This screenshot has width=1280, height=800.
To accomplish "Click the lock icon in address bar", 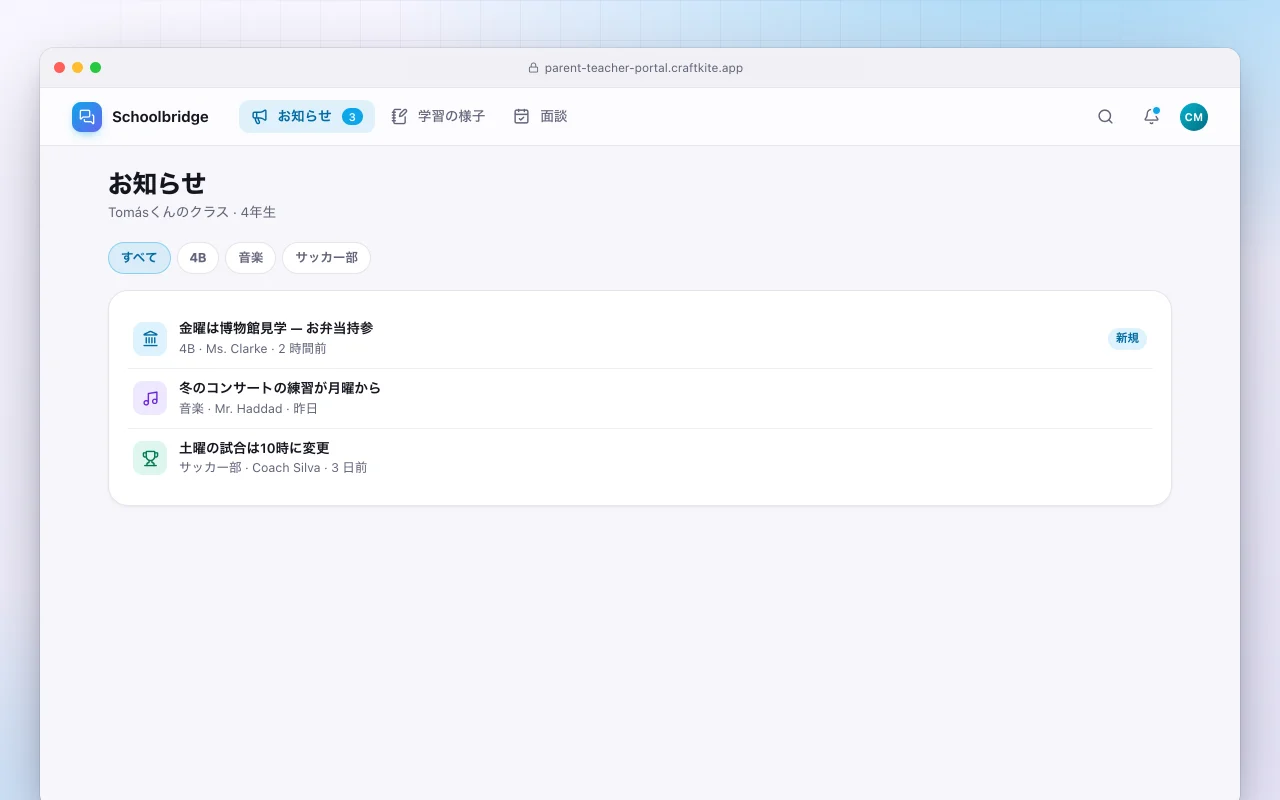I will [533, 68].
